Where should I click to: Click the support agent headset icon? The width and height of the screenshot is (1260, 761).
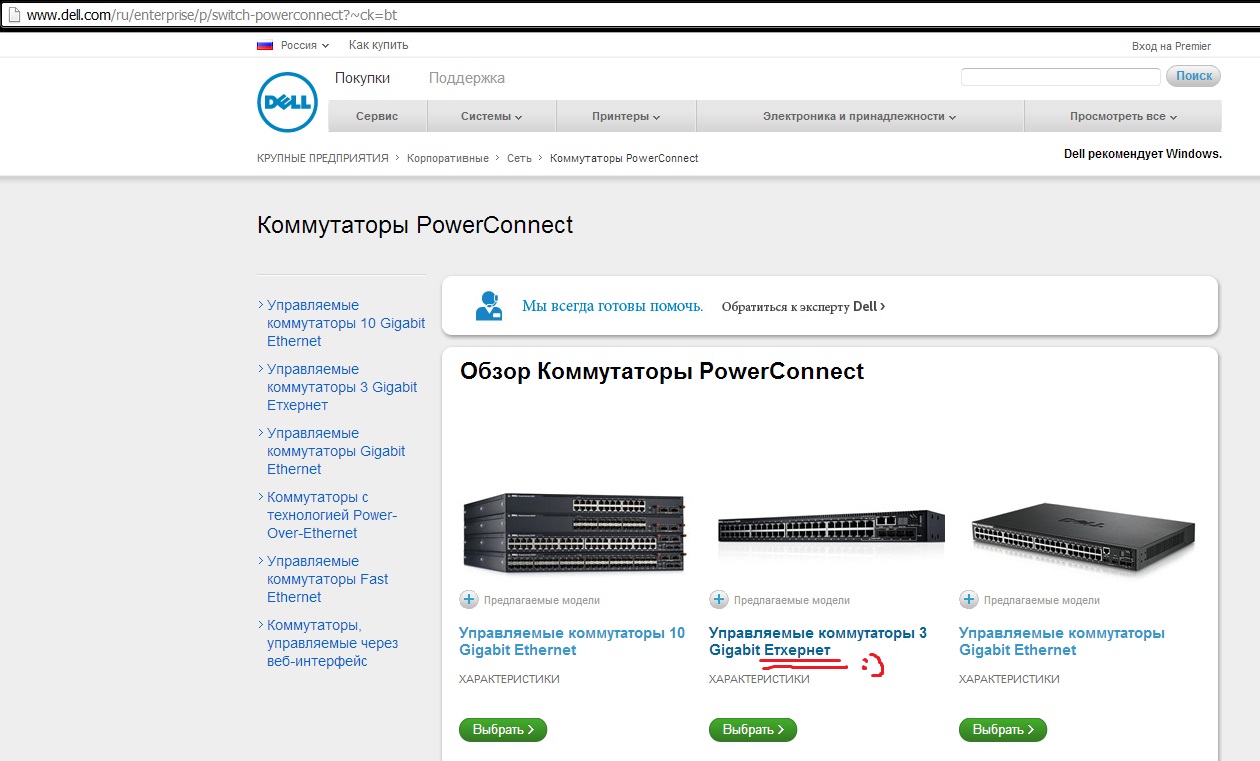coord(489,305)
